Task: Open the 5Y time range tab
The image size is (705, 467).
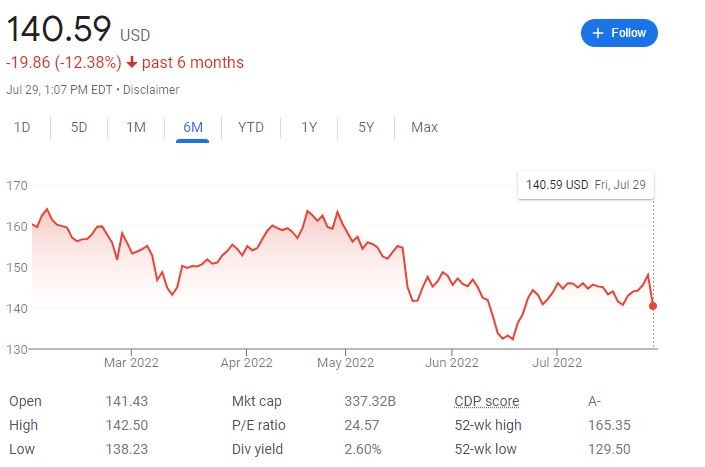Action: (366, 127)
